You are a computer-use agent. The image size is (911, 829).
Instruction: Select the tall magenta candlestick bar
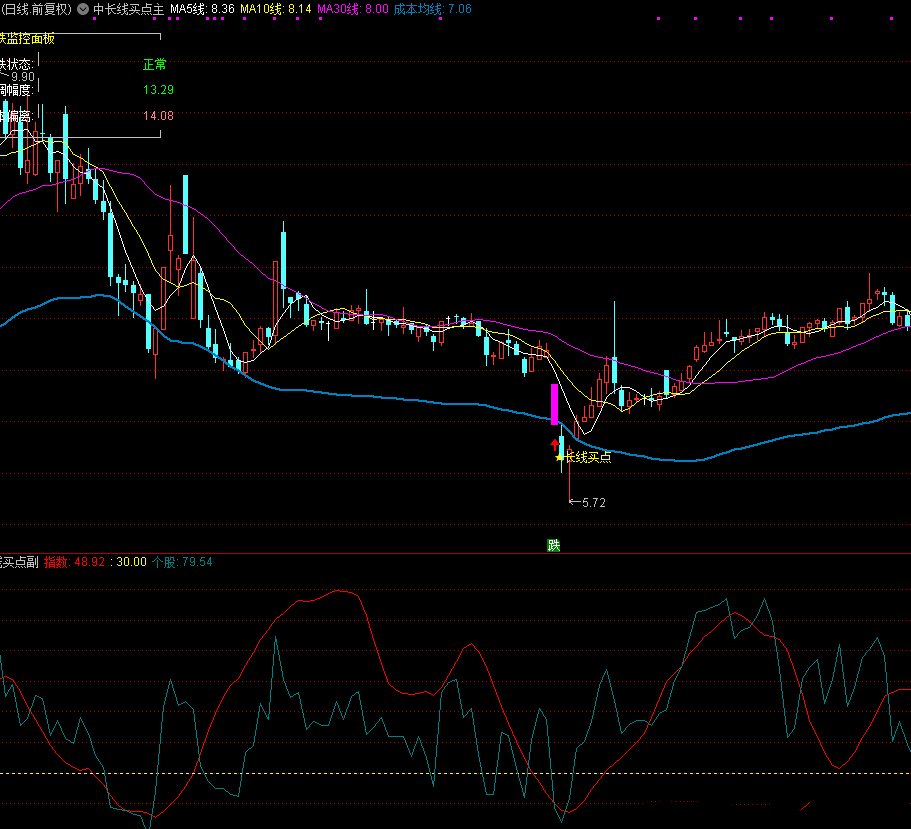(x=554, y=403)
